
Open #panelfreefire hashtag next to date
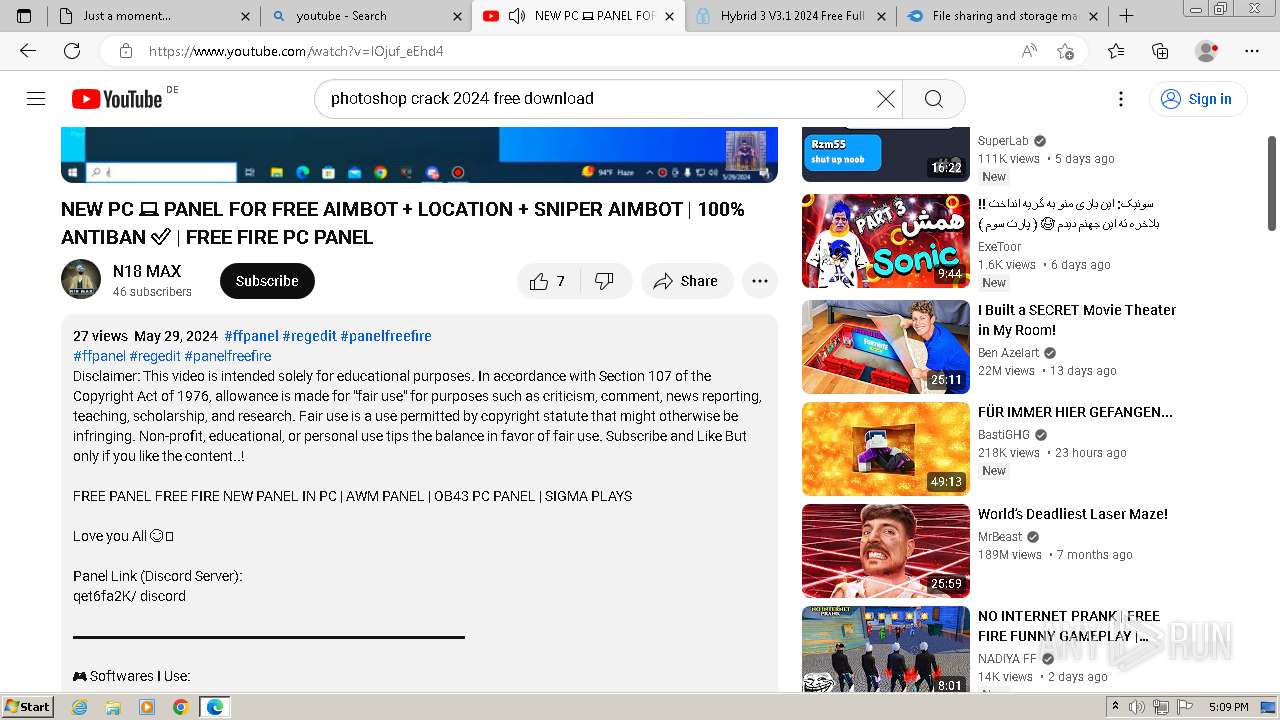click(386, 336)
